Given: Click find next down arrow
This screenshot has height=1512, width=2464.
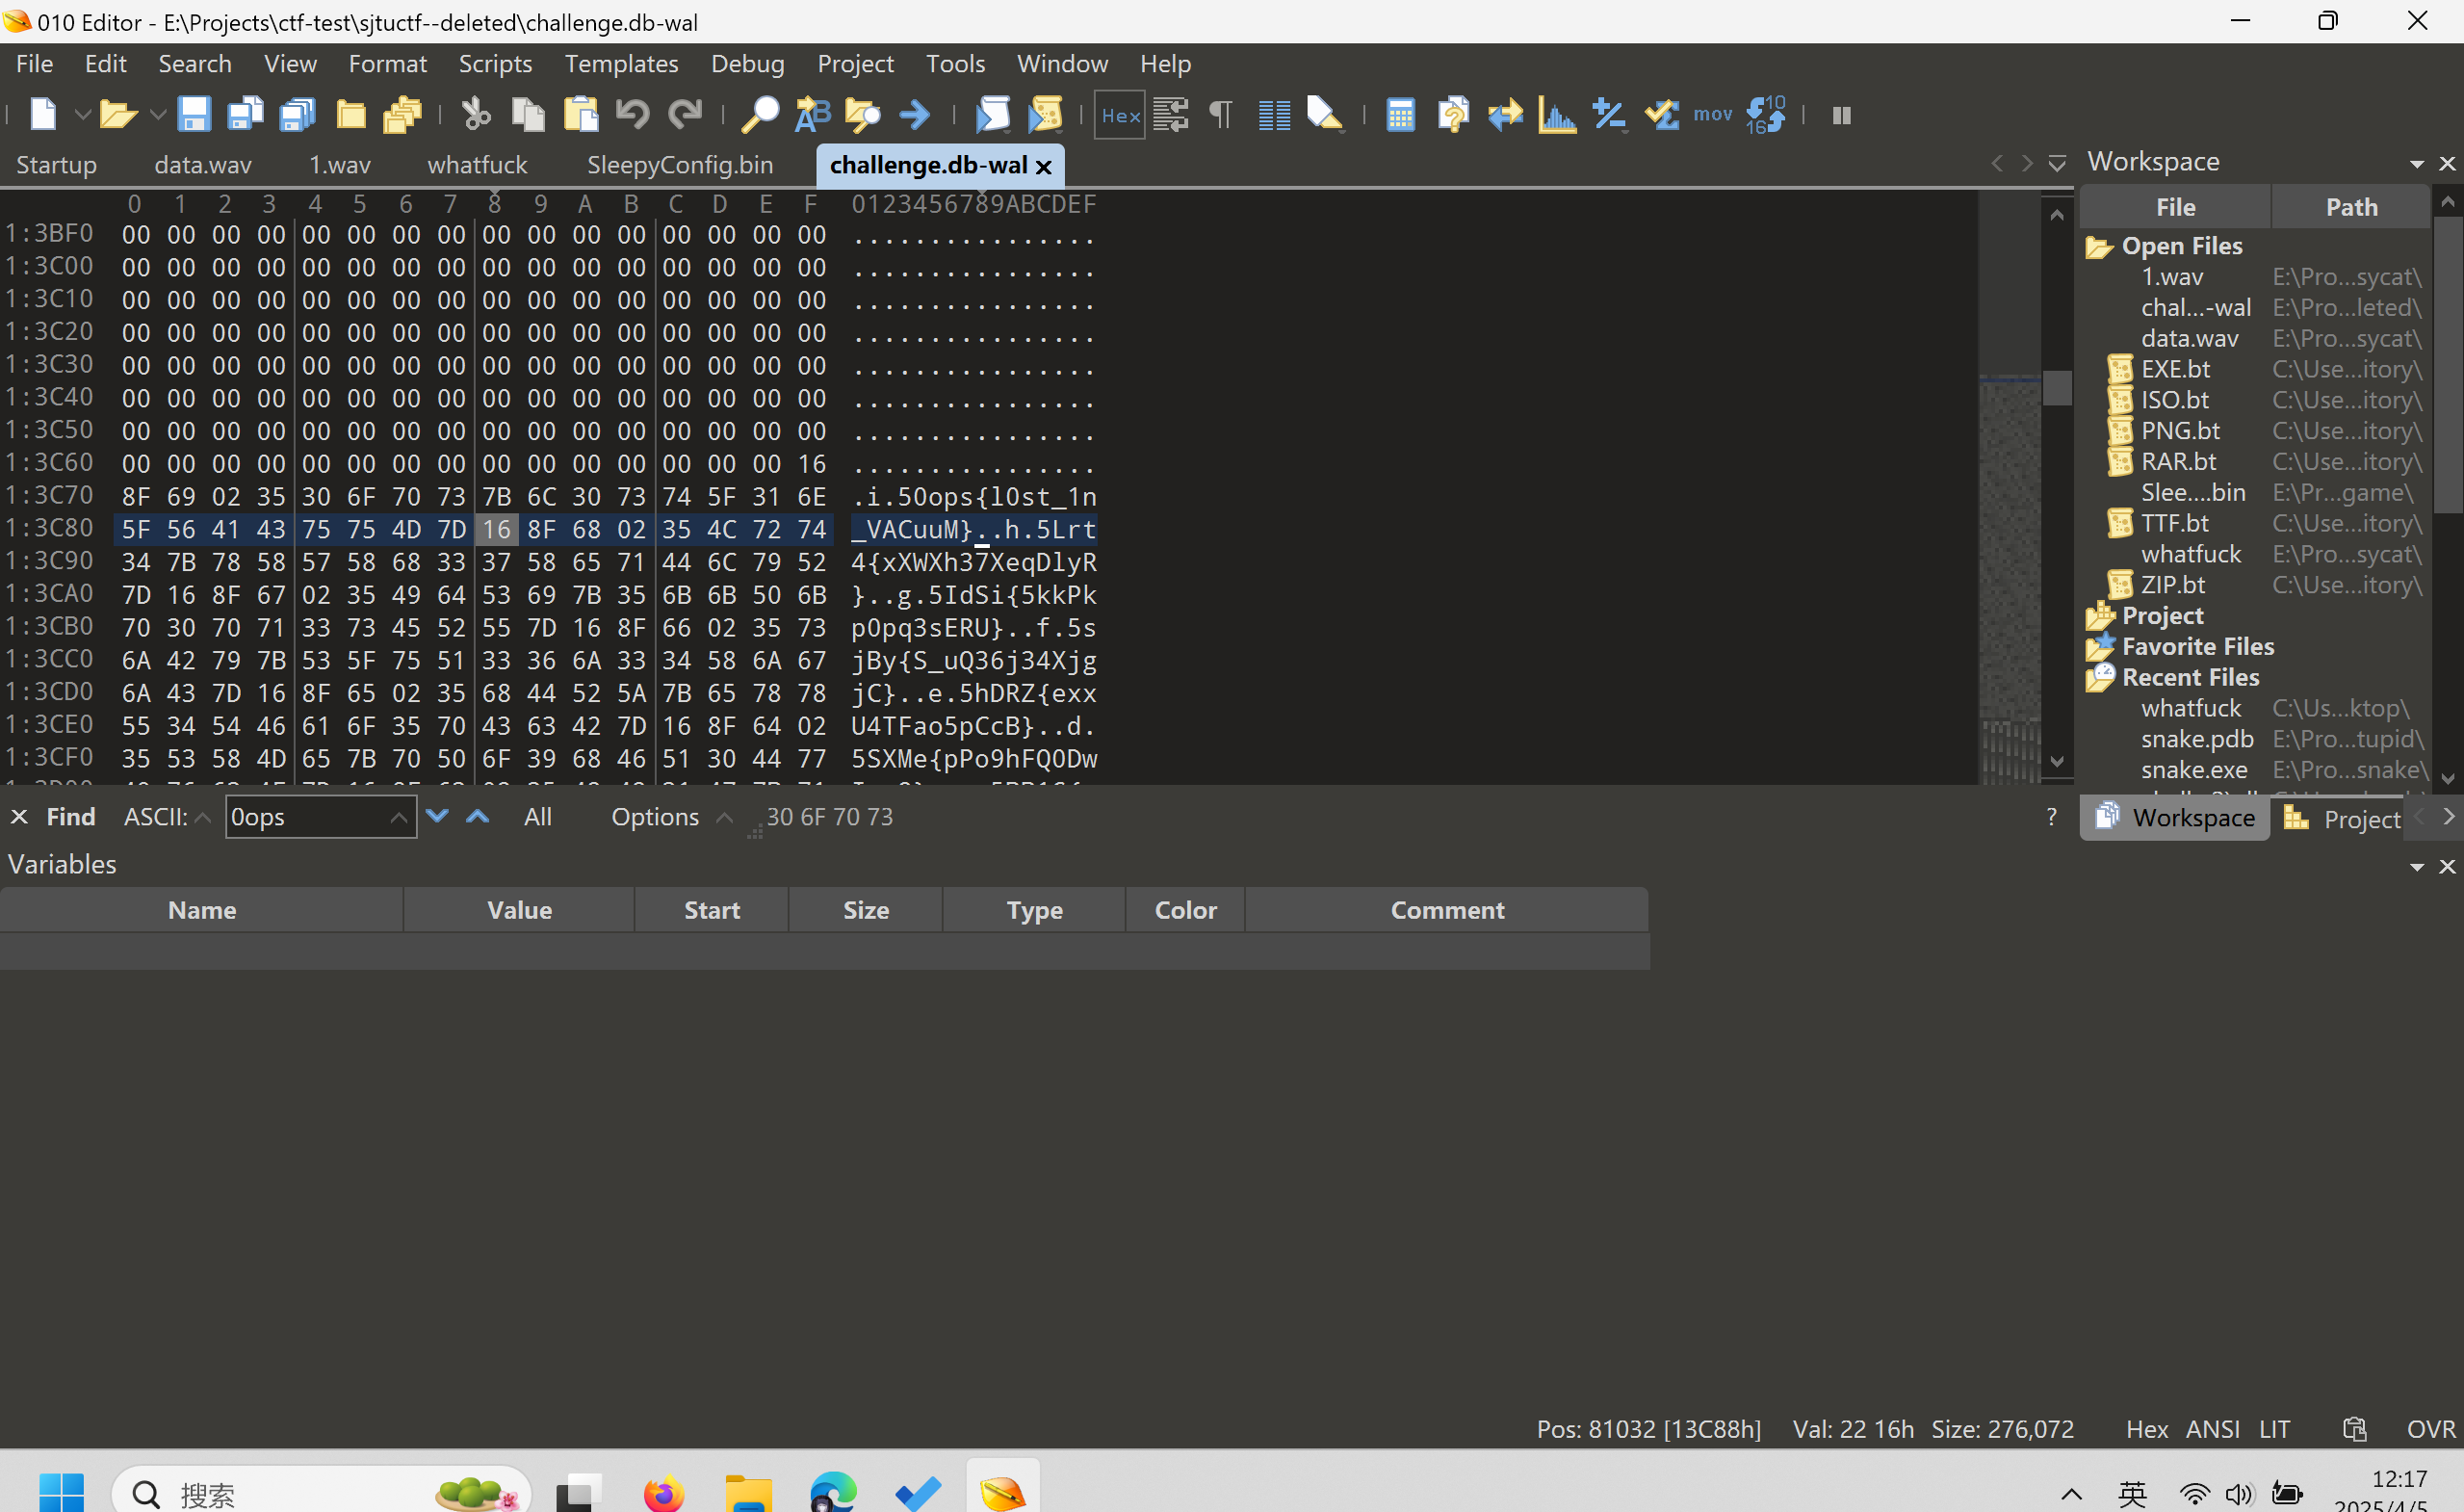Looking at the screenshot, I should (437, 816).
